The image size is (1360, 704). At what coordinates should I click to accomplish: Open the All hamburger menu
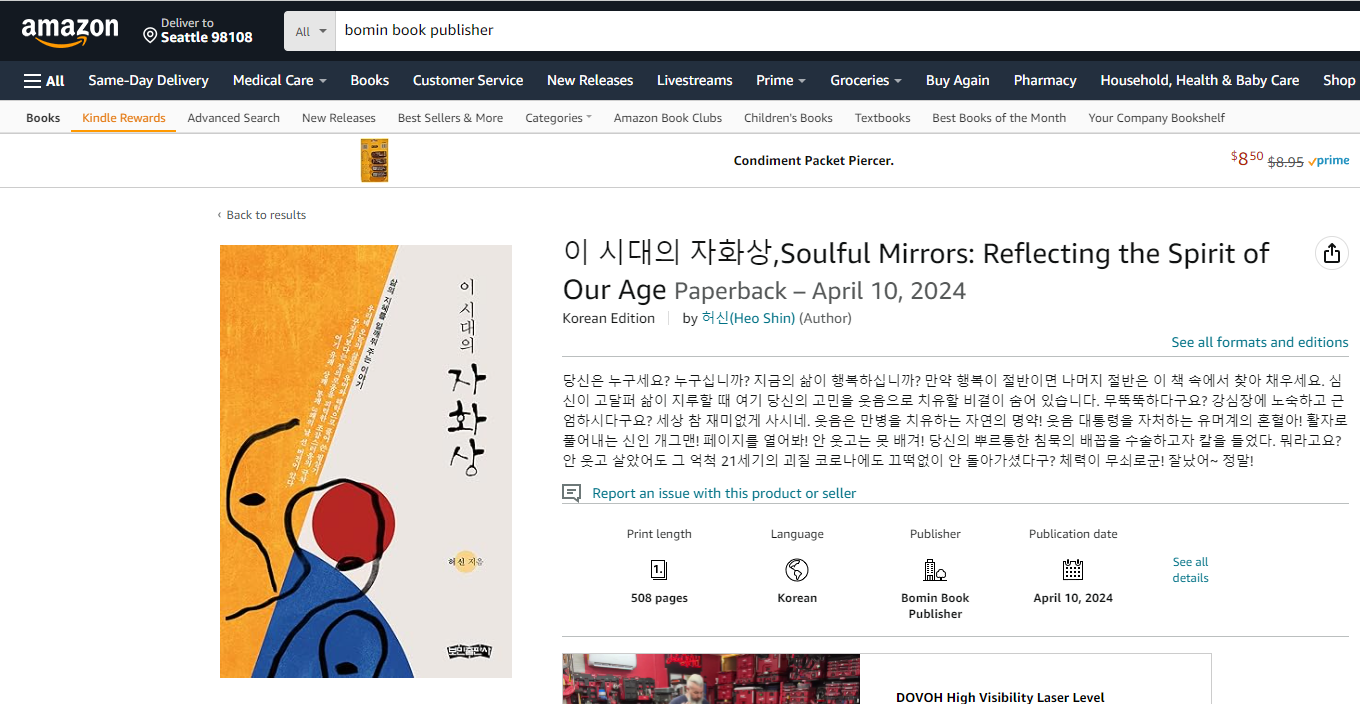click(44, 81)
